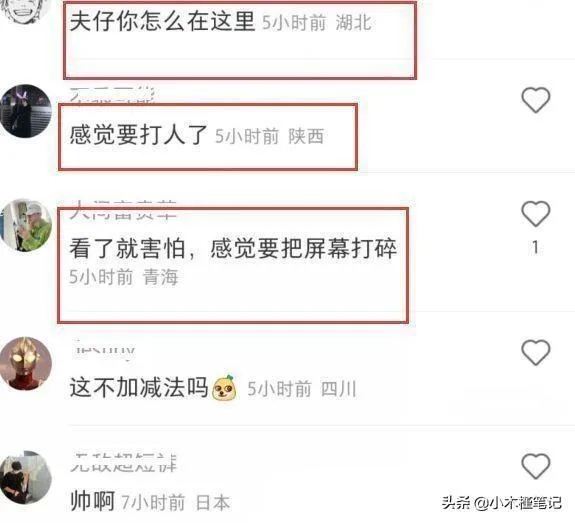Tap the heart icon next to "帅啊"
The image size is (575, 523).
(x=536, y=466)
